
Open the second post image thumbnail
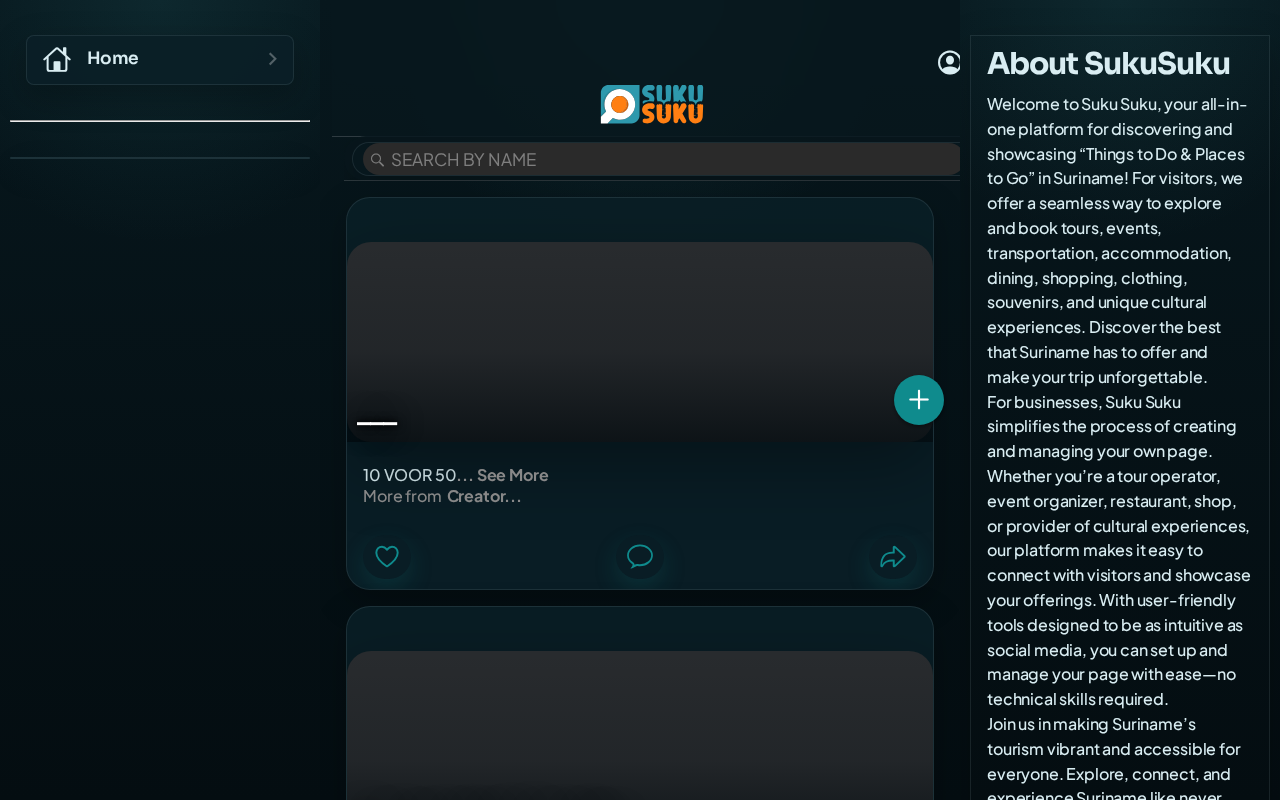[640, 725]
